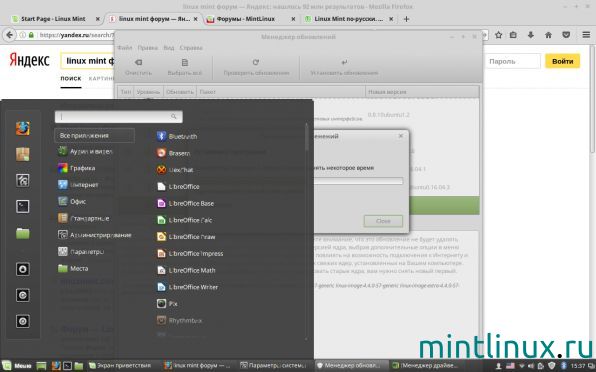Open plain LibreOffice entry in the menu

pyautogui.click(x=178, y=187)
